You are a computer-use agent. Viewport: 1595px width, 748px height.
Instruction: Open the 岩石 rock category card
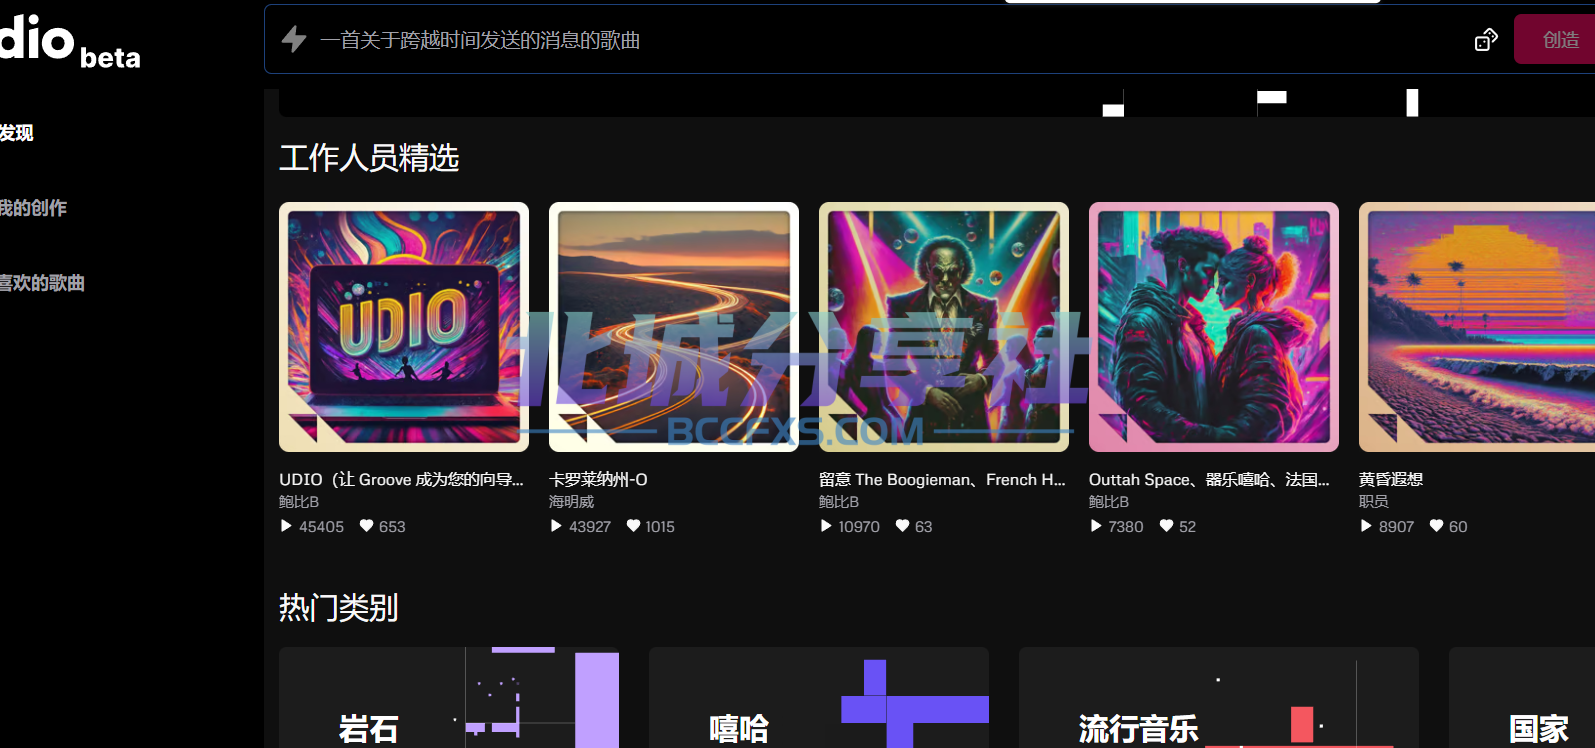[x=449, y=698]
